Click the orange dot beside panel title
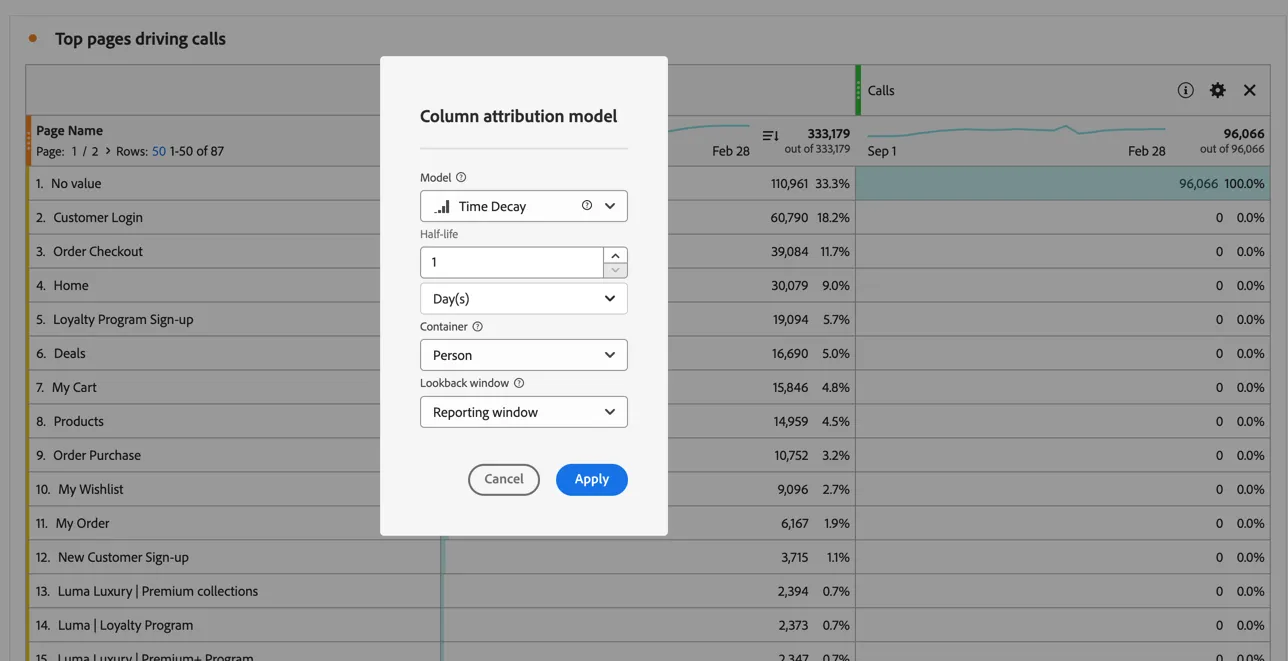Viewport: 1288px width, 661px height. tap(33, 39)
